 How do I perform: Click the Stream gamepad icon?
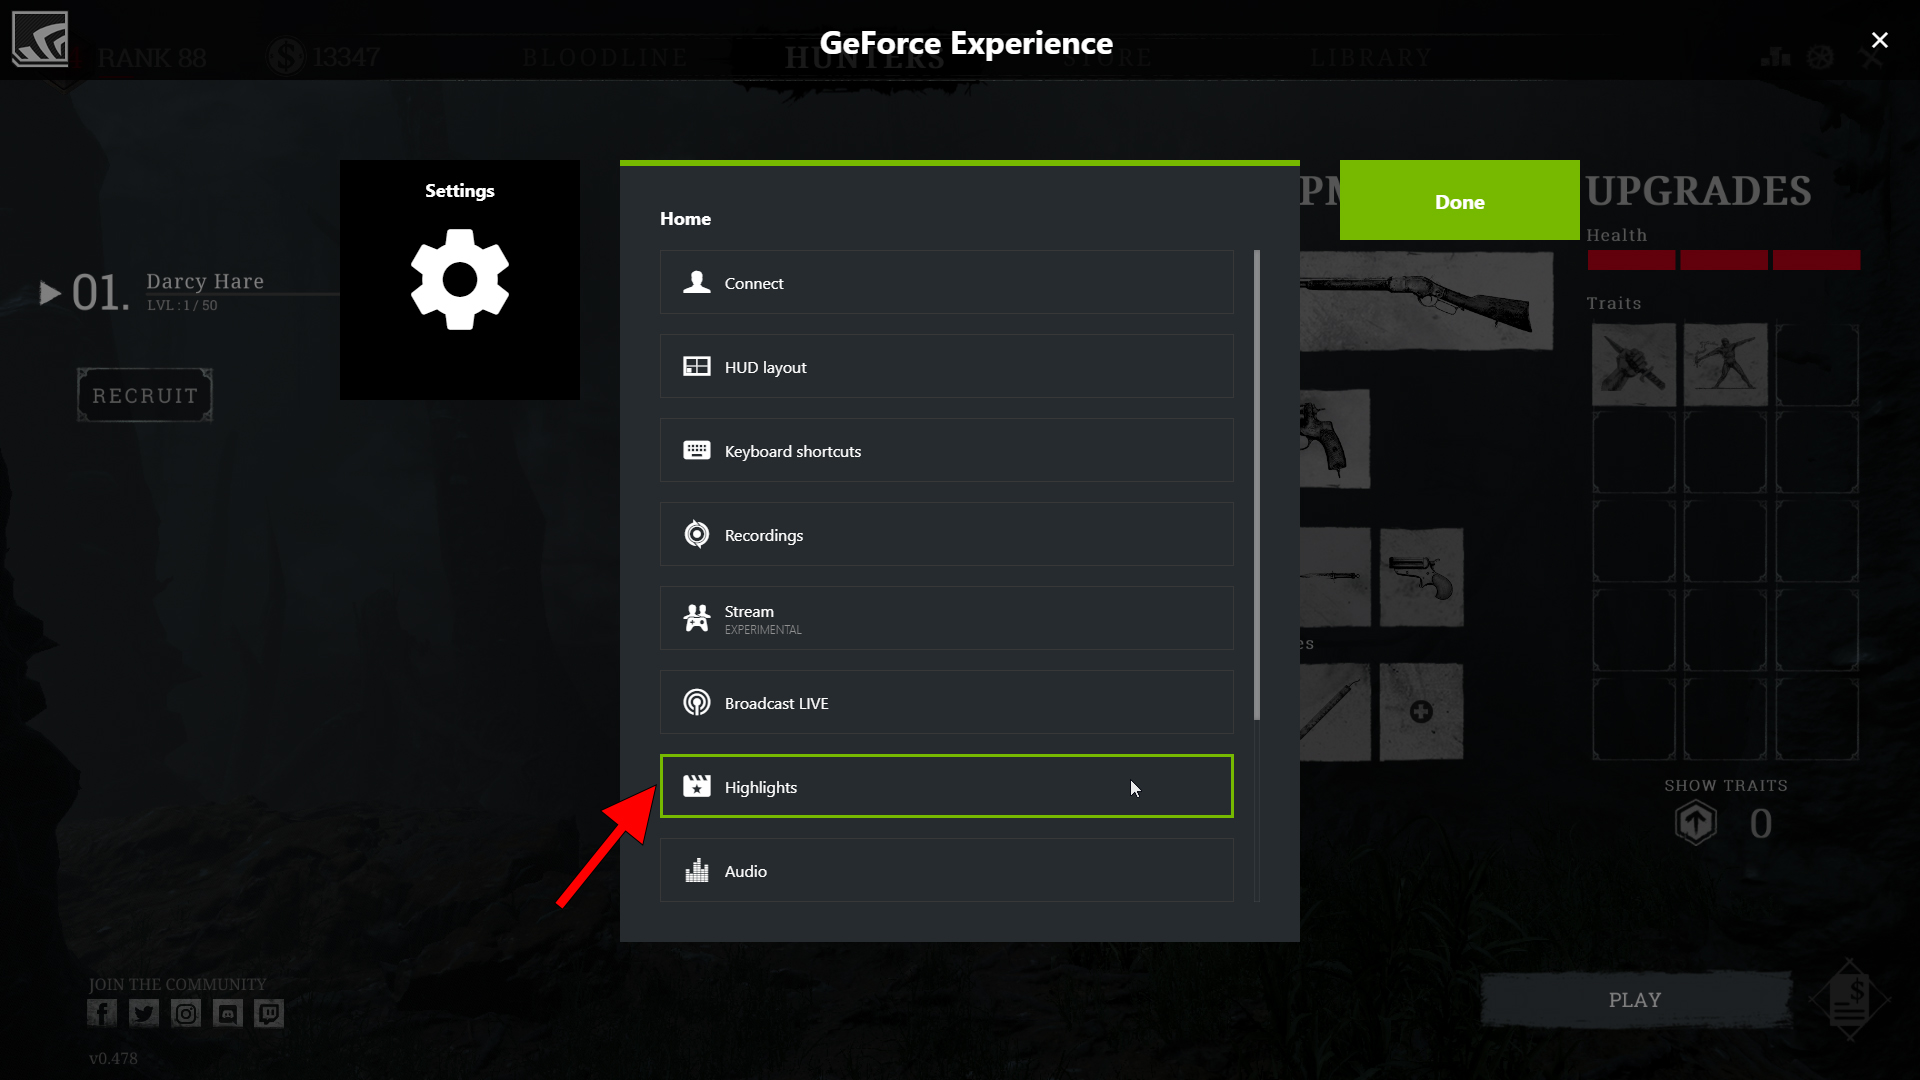click(x=696, y=618)
